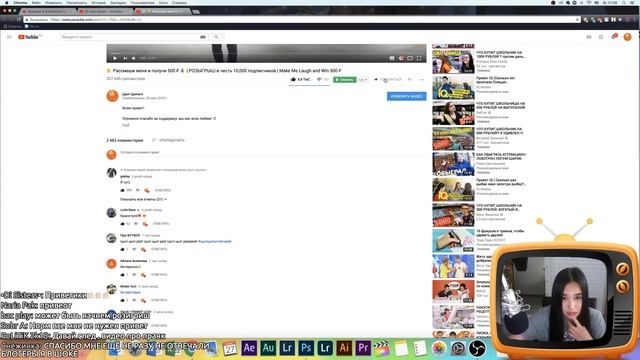Image resolution: width=640 pixels, height=360 pixels.
Task: Open the YouTube hamburger guide menu
Action: [x=9, y=37]
